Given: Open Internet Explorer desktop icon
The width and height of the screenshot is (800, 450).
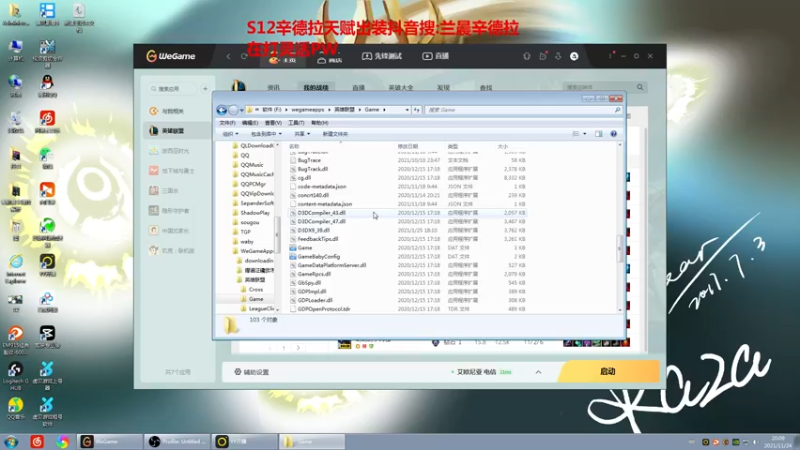Looking at the screenshot, I should (x=16, y=268).
